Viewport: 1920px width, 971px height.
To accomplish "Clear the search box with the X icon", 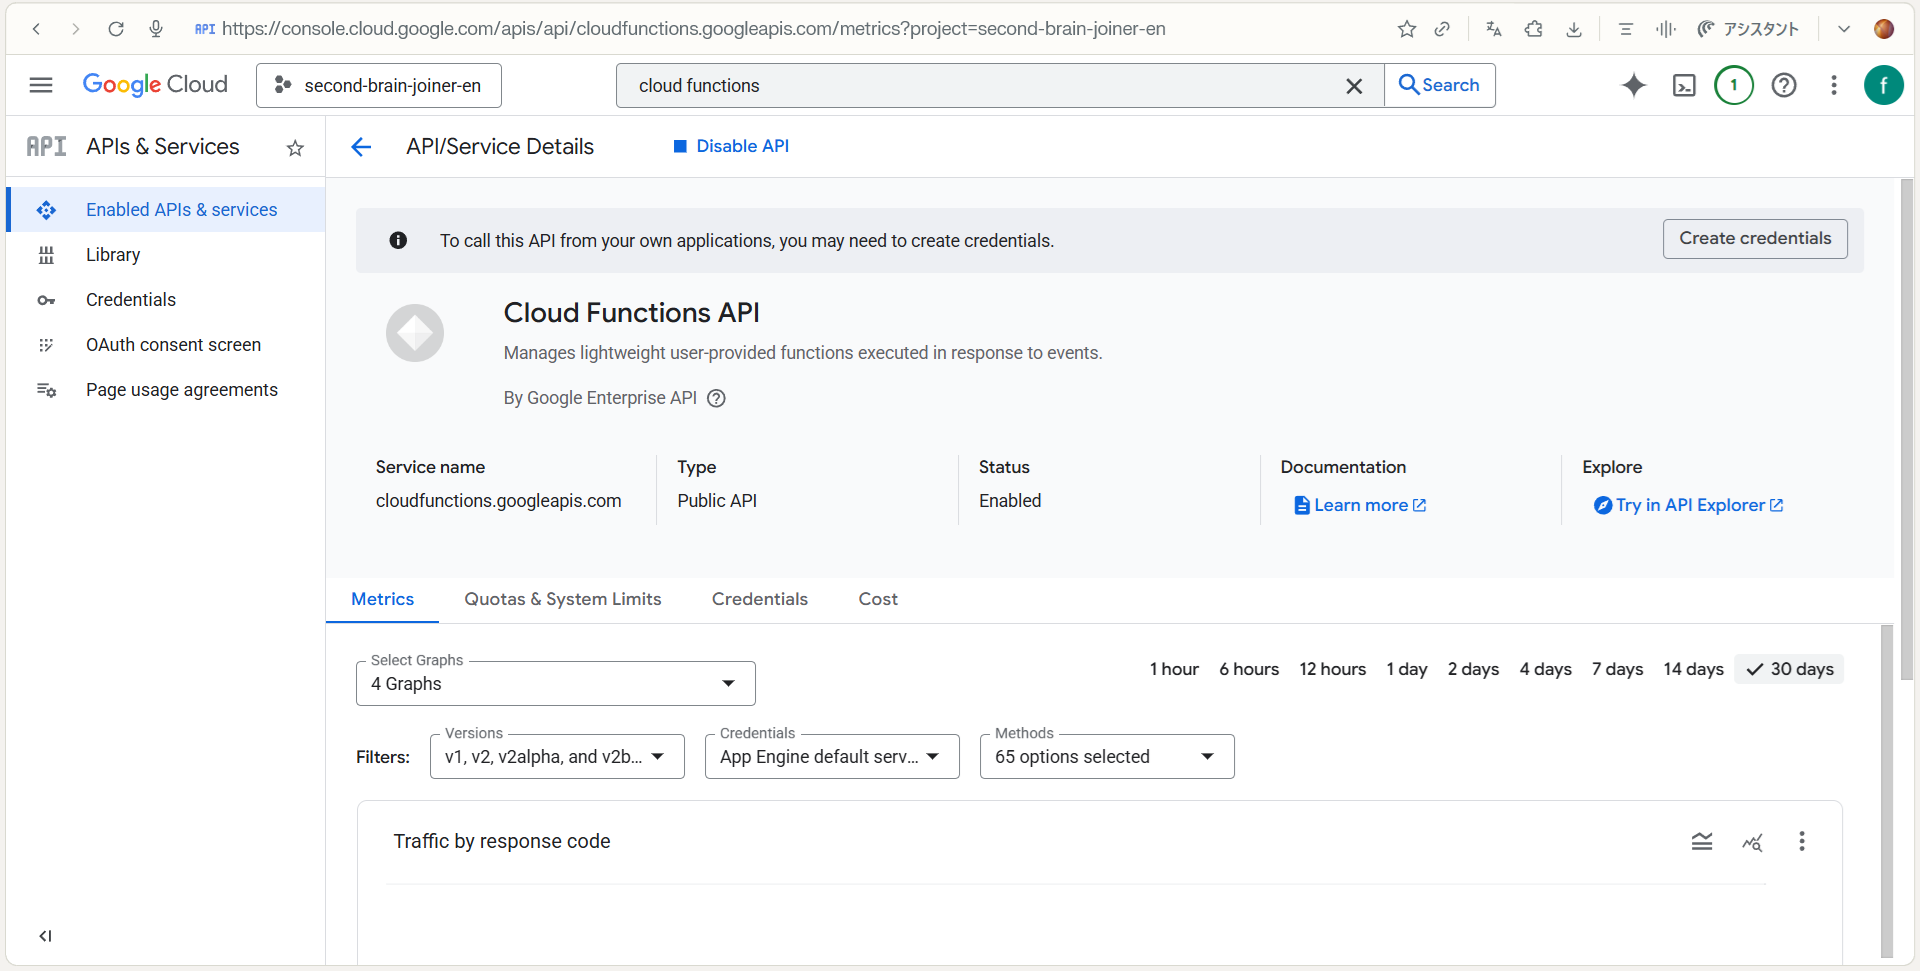I will 1354,86.
